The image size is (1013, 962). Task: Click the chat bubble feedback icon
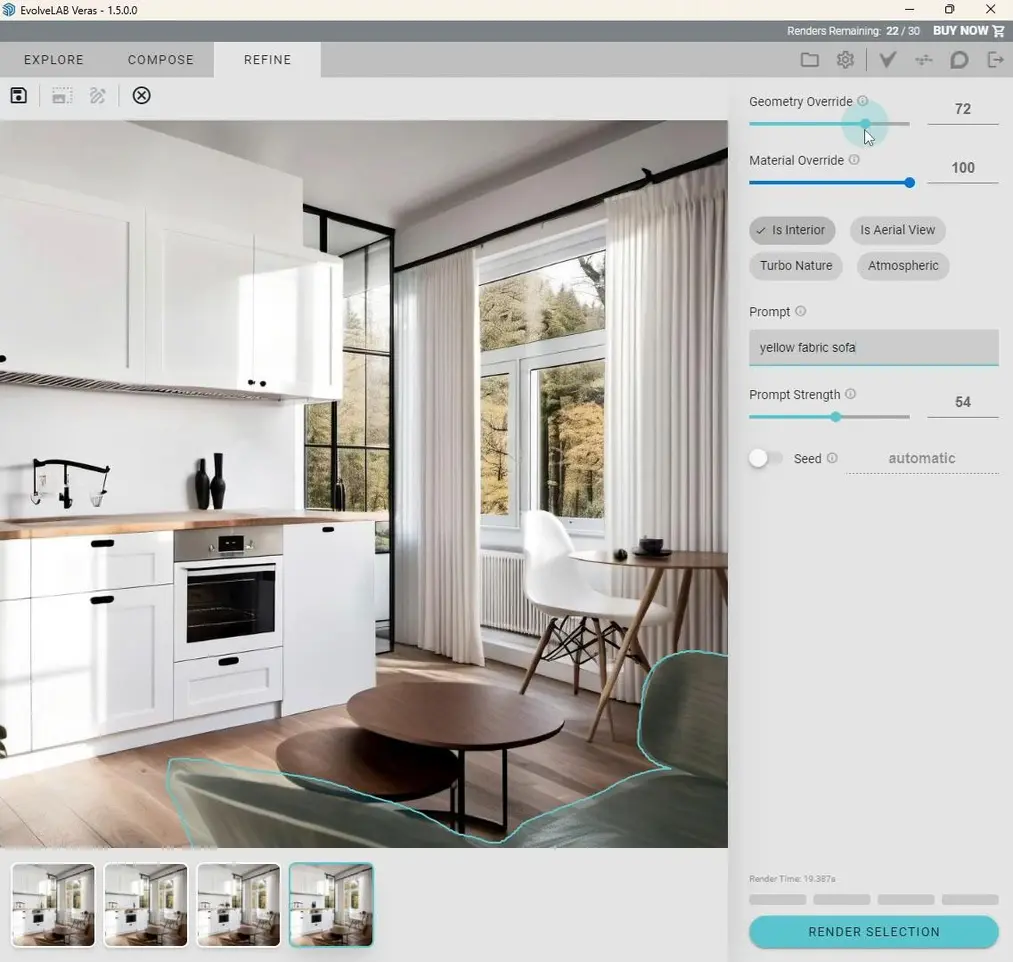tap(958, 60)
